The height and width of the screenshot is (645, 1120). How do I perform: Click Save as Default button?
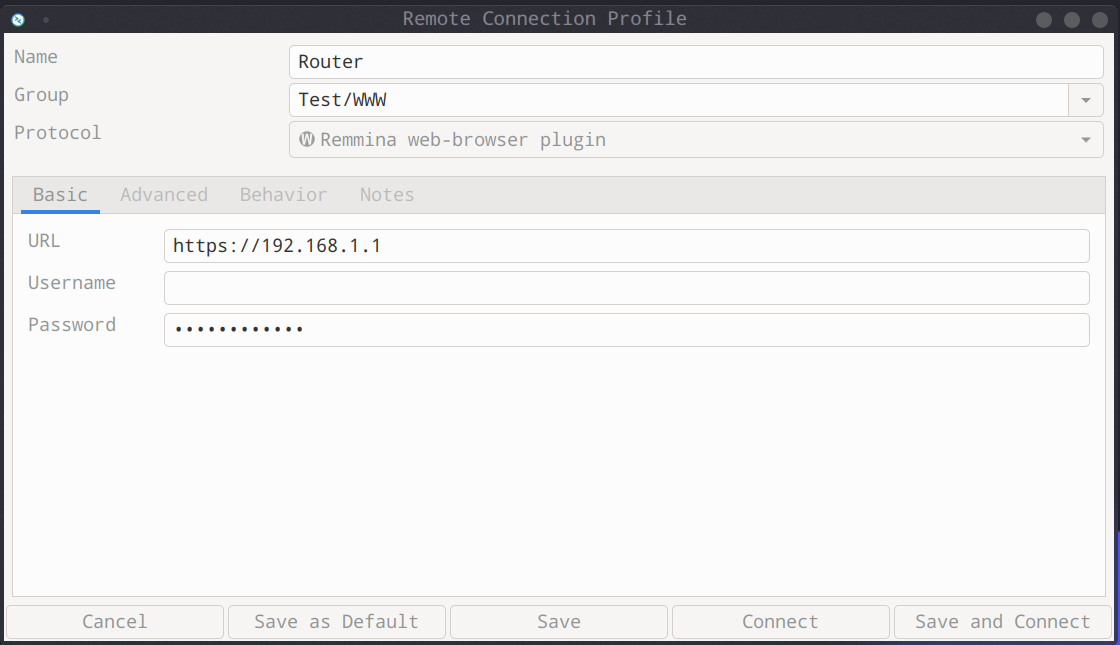pos(336,622)
